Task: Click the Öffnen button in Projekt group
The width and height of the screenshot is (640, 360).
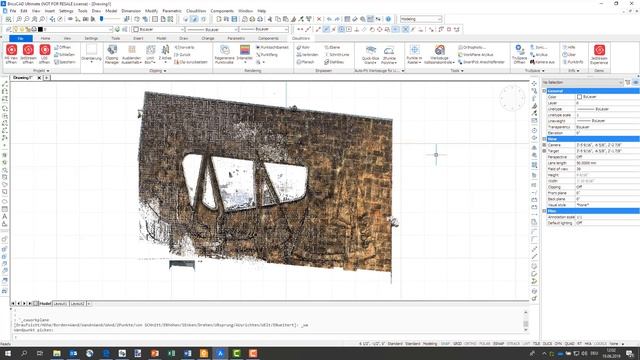Action: [x=62, y=47]
